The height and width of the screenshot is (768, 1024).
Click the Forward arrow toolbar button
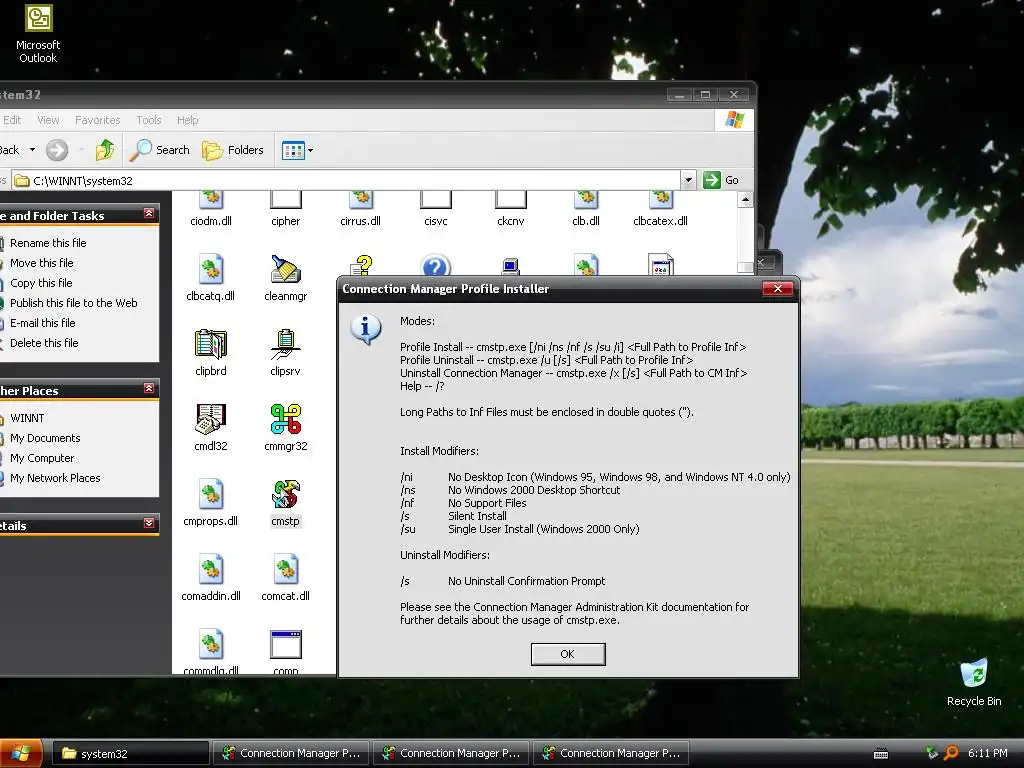(57, 150)
